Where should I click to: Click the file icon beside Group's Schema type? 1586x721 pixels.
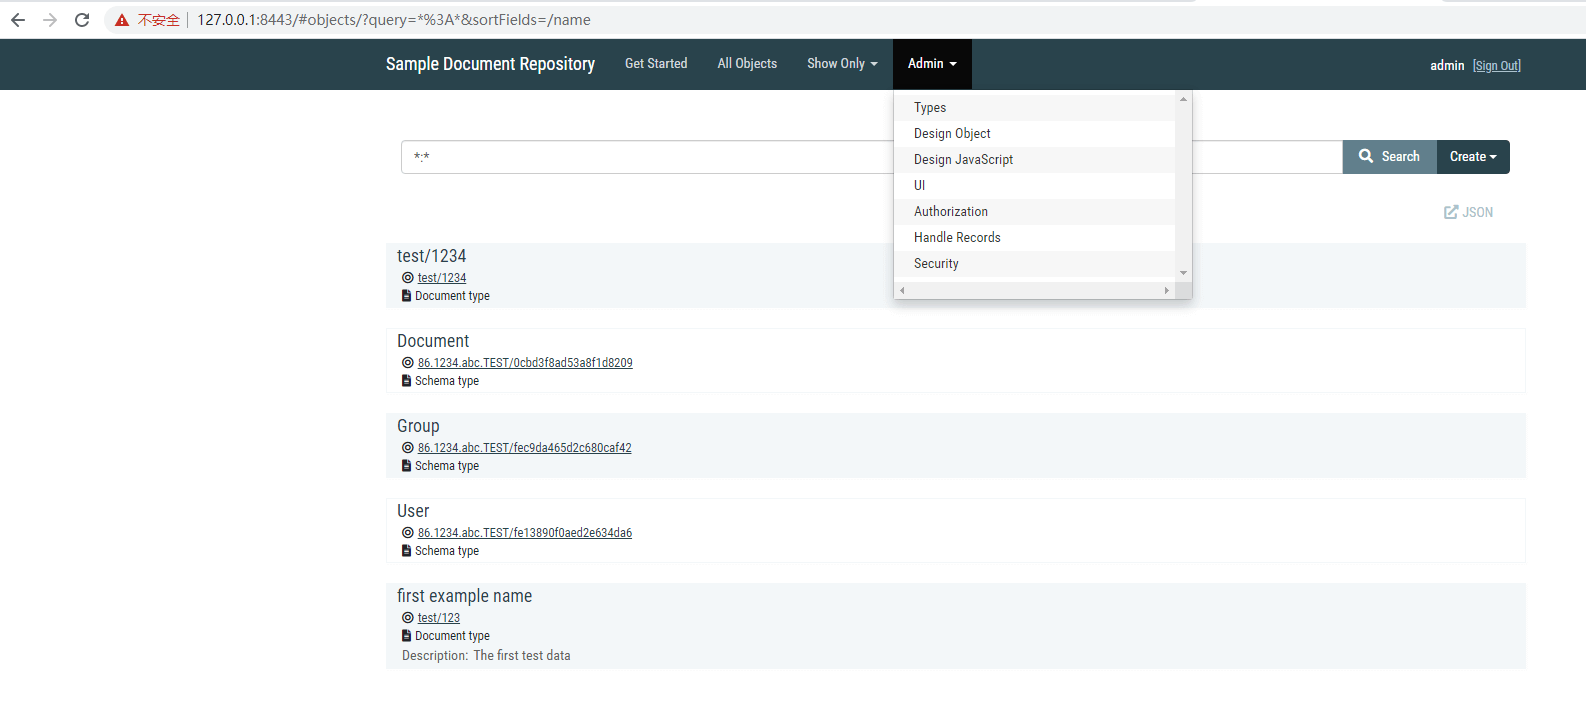click(x=406, y=466)
